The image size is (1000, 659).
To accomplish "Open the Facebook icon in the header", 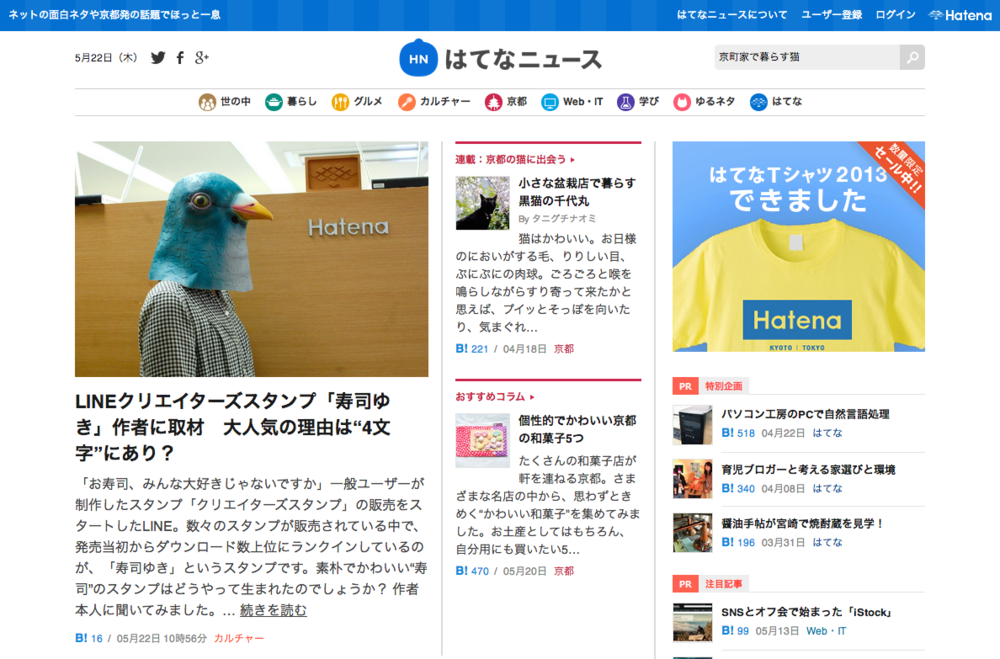I will [180, 57].
